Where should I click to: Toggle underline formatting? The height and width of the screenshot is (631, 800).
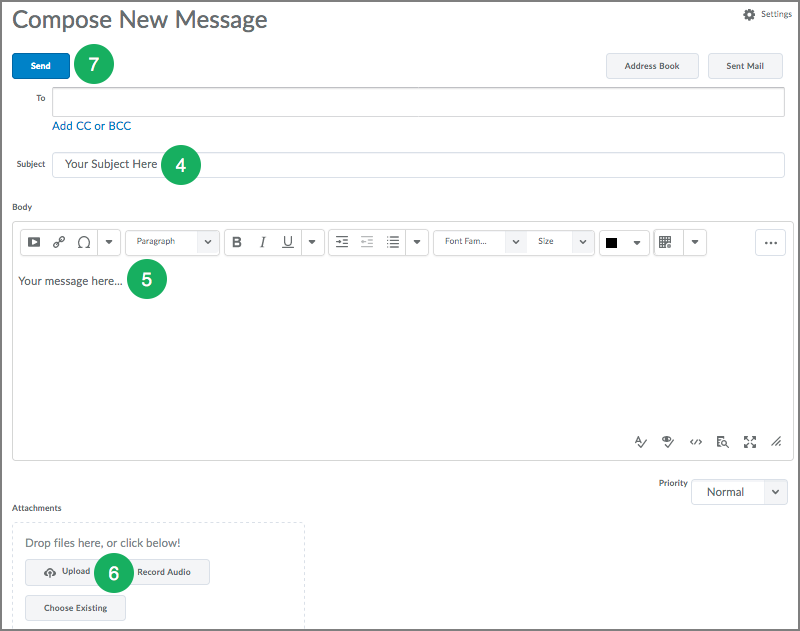(x=287, y=242)
